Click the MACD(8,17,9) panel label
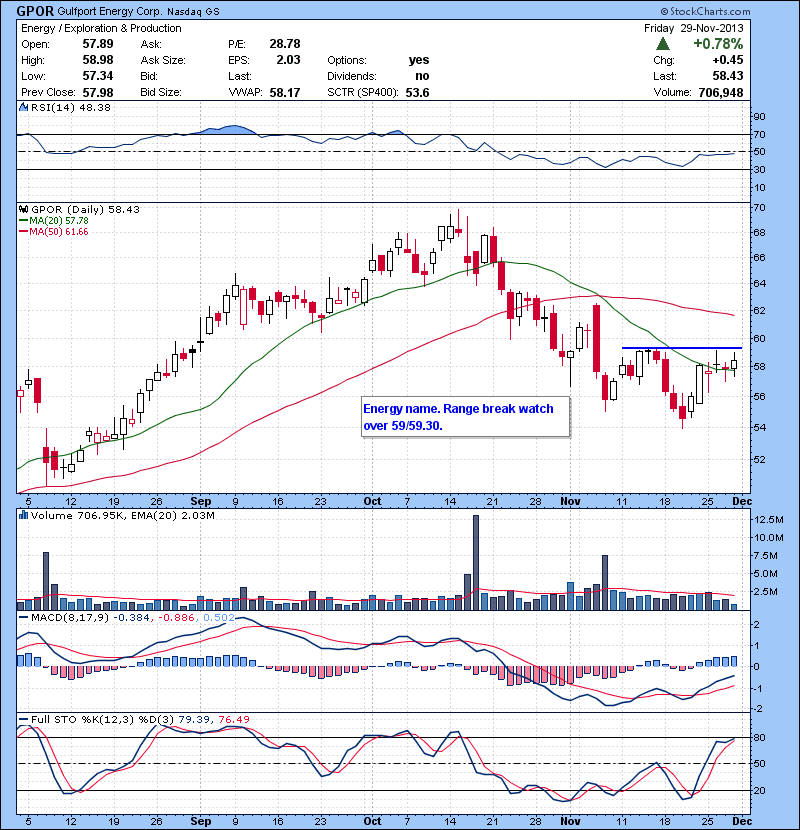The image size is (800, 830). (x=70, y=618)
